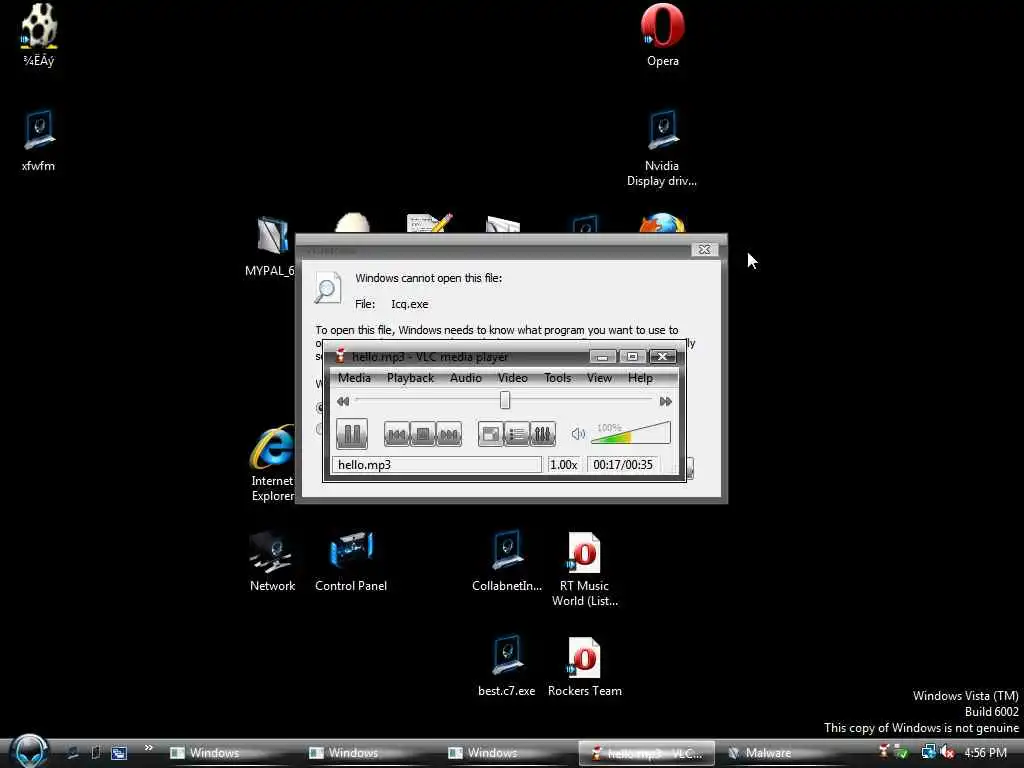Image resolution: width=1024 pixels, height=768 pixels.
Task: Select the Control Panel desktop icon
Action: (351, 562)
